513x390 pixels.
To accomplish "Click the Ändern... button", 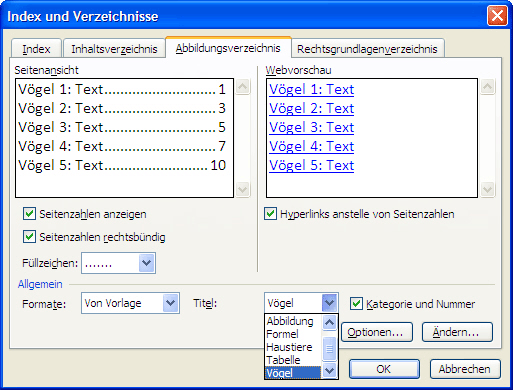I will coord(457,332).
